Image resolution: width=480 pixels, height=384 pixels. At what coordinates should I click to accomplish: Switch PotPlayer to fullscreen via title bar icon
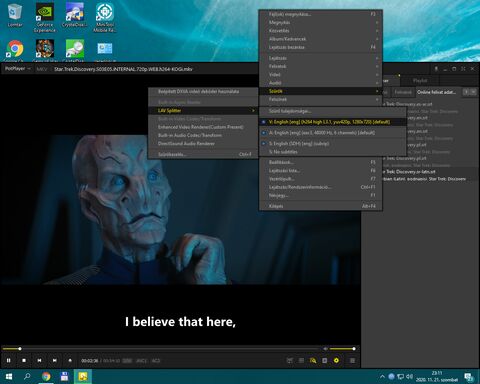coord(463,69)
